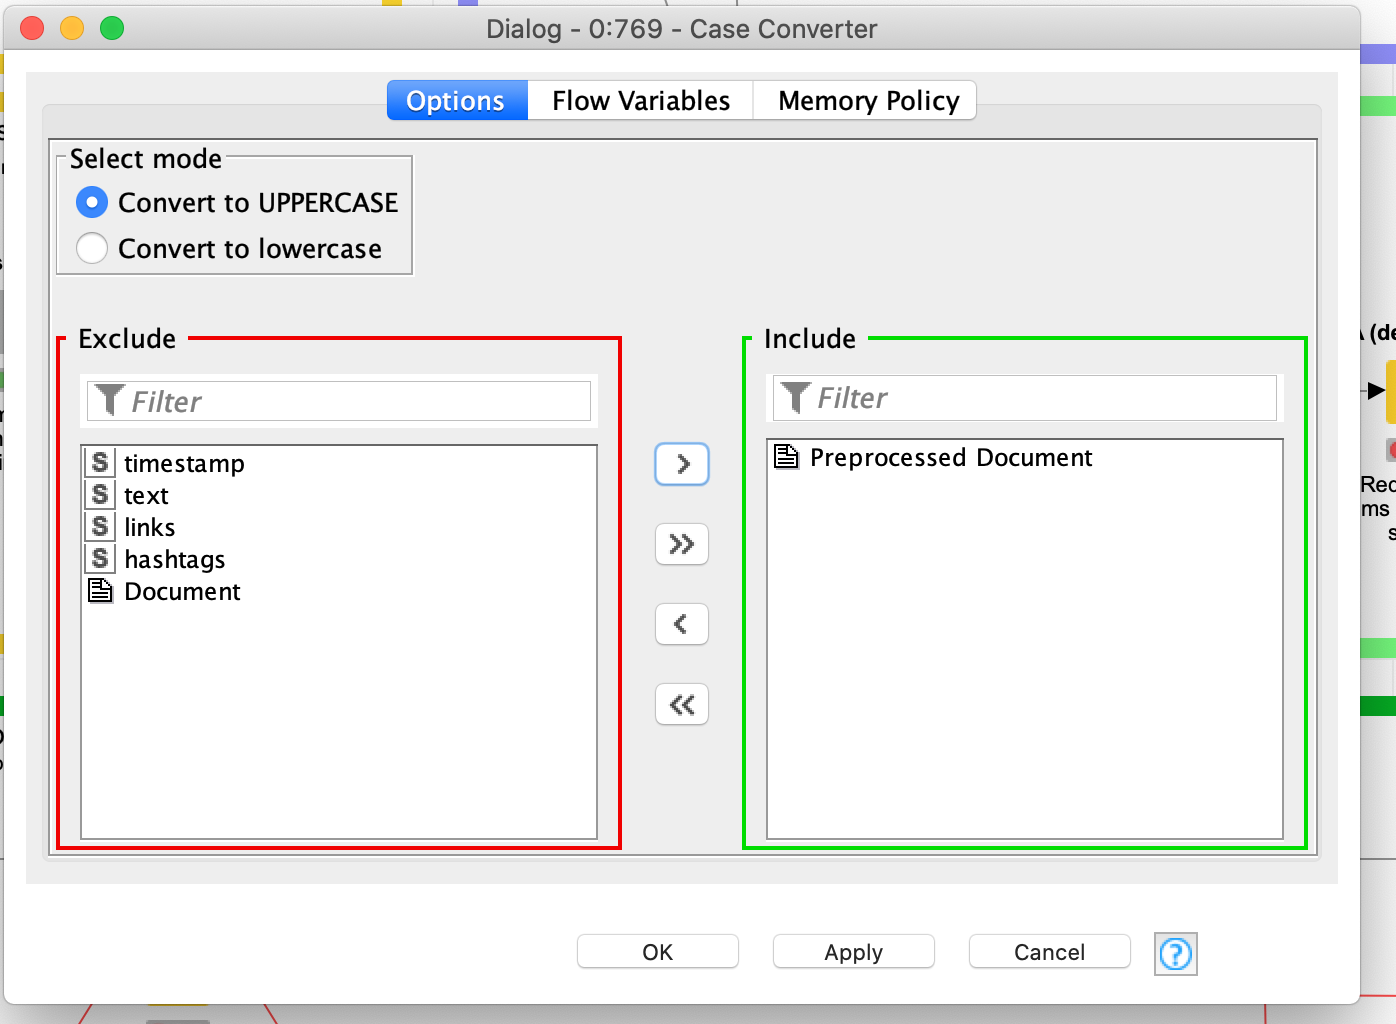Select Convert to UPPERCASE mode

click(92, 203)
